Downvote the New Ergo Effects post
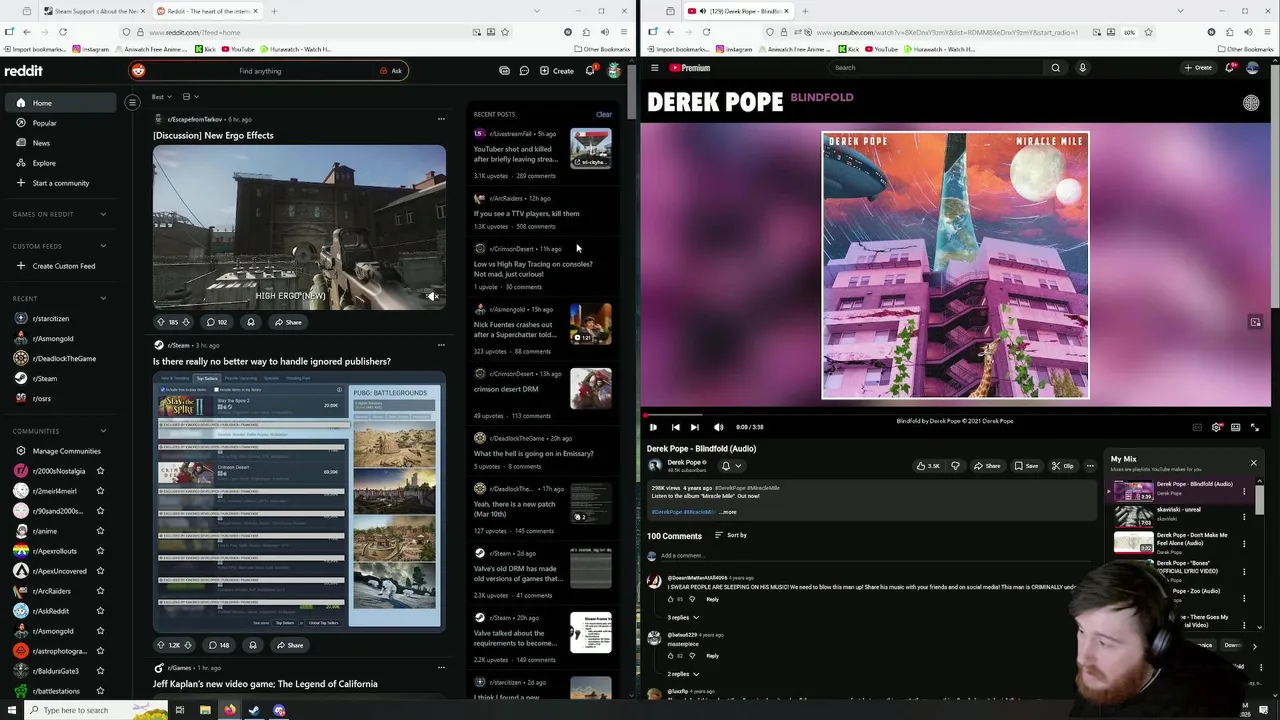 tap(186, 322)
